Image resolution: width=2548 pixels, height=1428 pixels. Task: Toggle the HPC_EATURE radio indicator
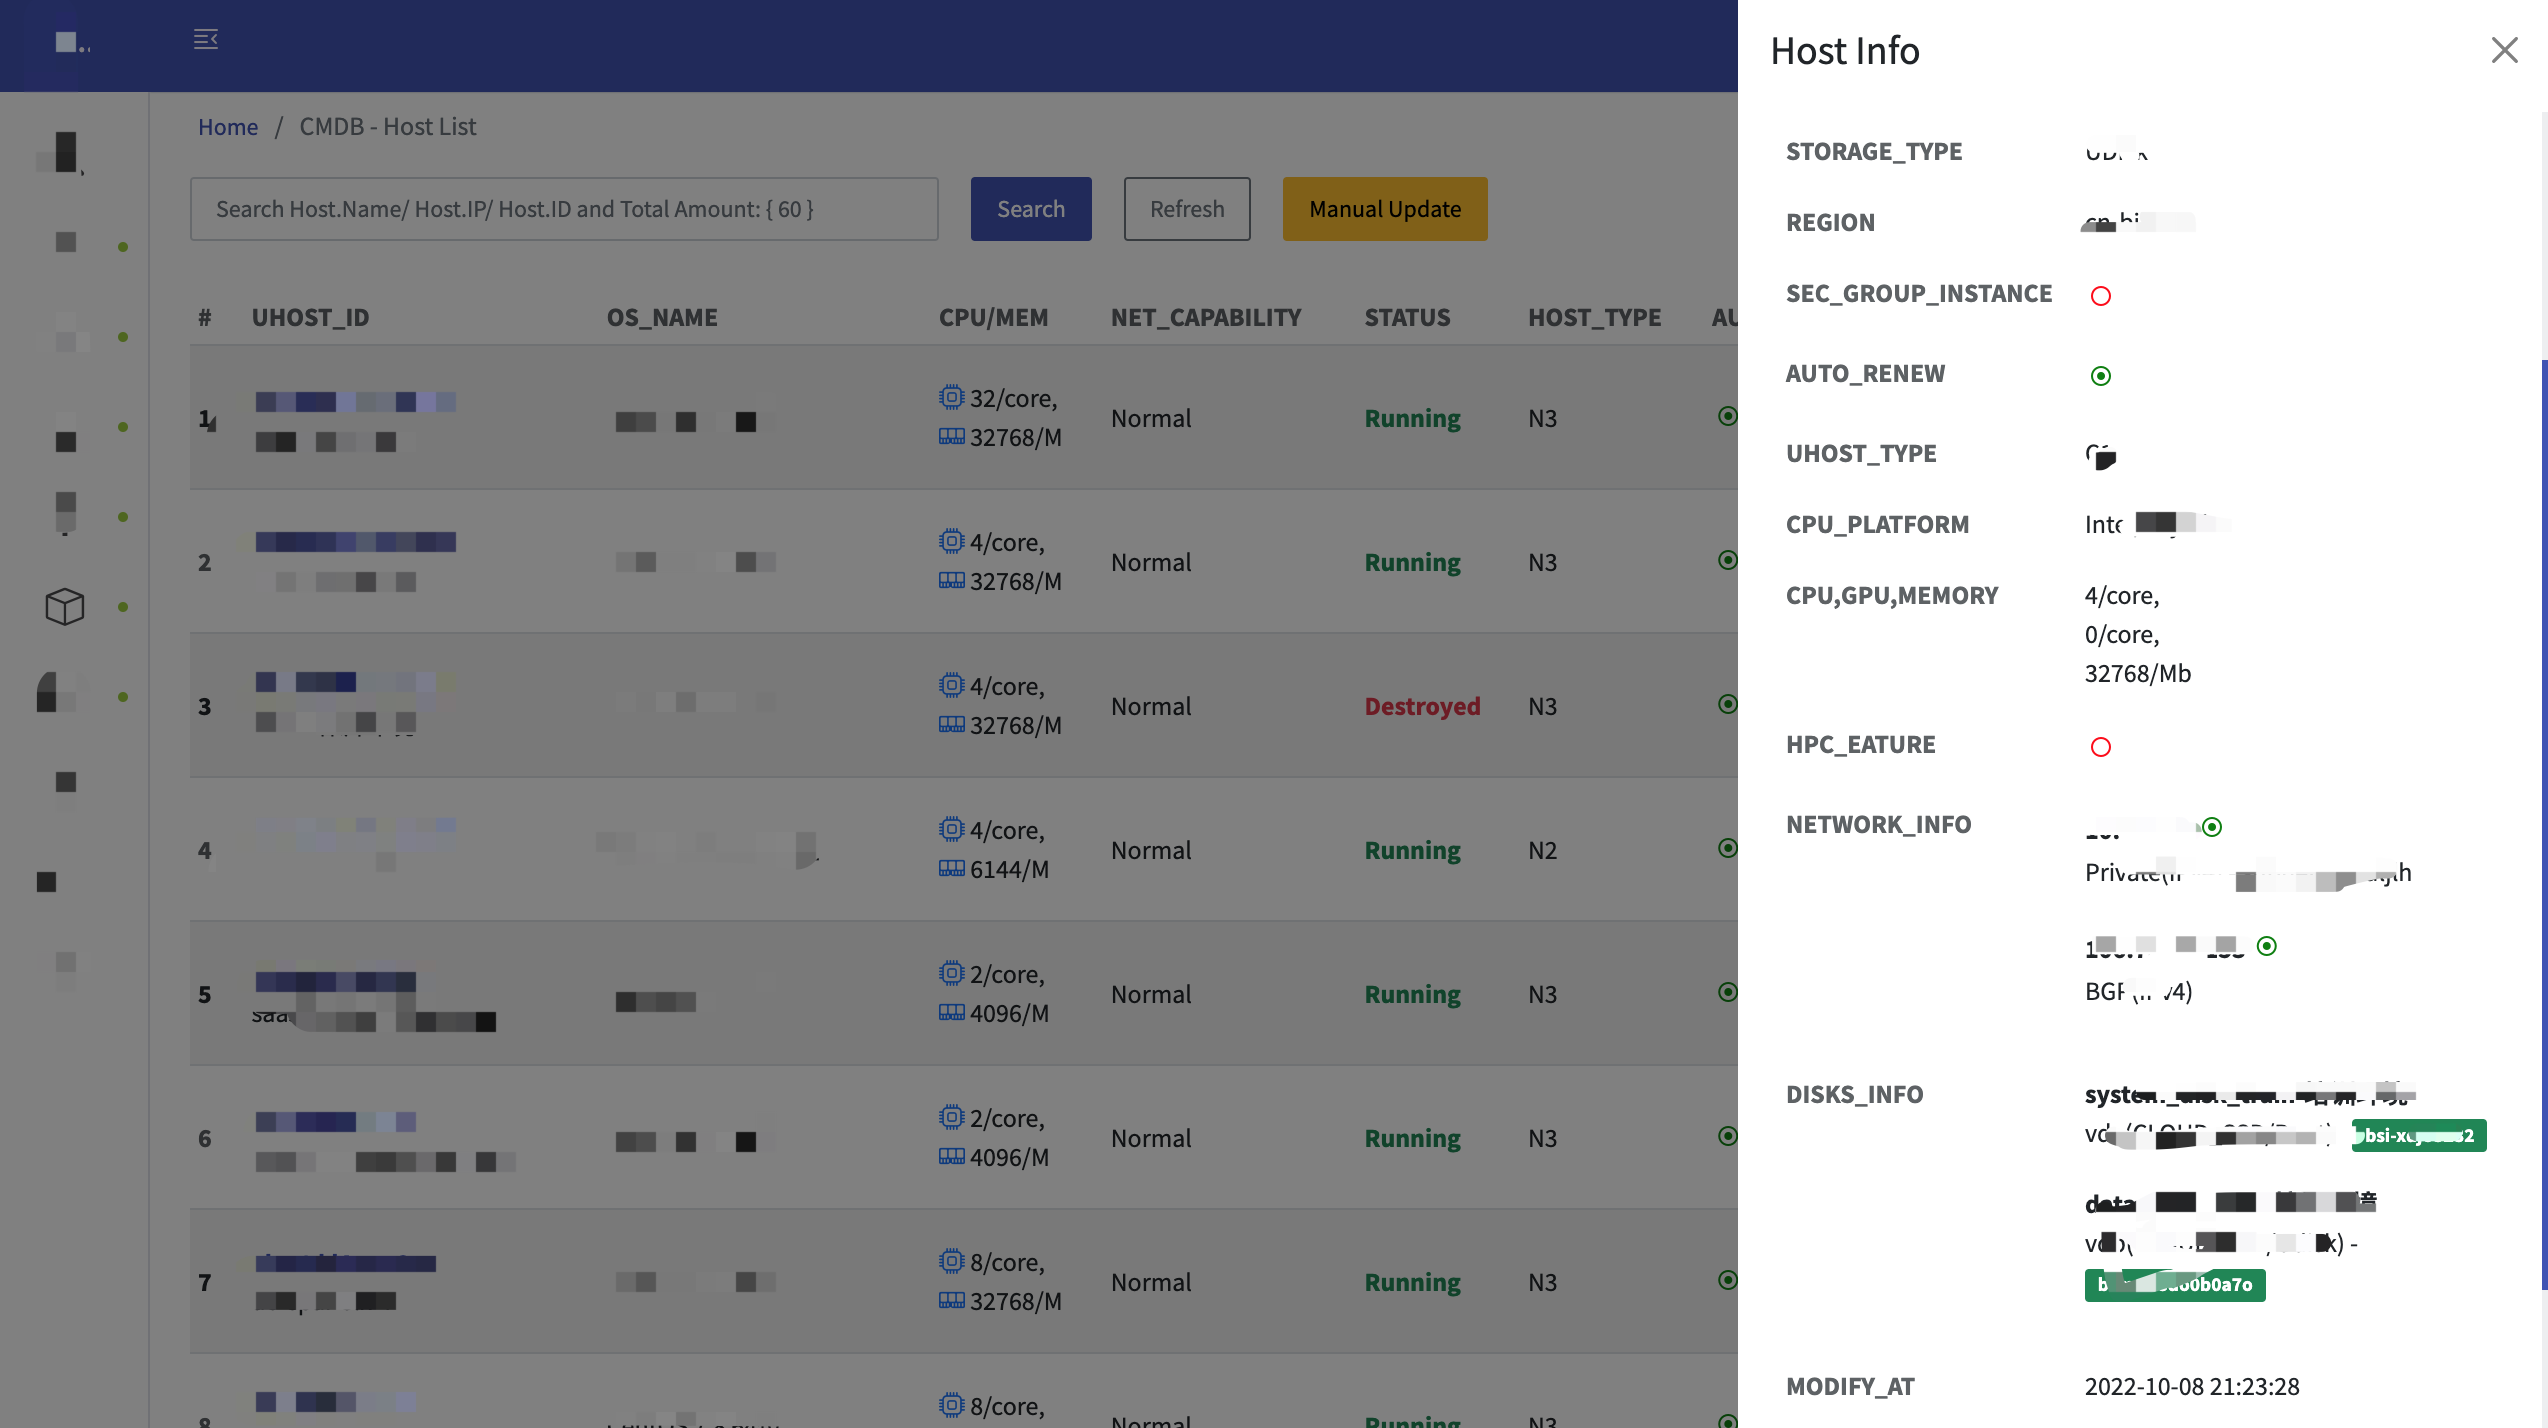(2101, 747)
